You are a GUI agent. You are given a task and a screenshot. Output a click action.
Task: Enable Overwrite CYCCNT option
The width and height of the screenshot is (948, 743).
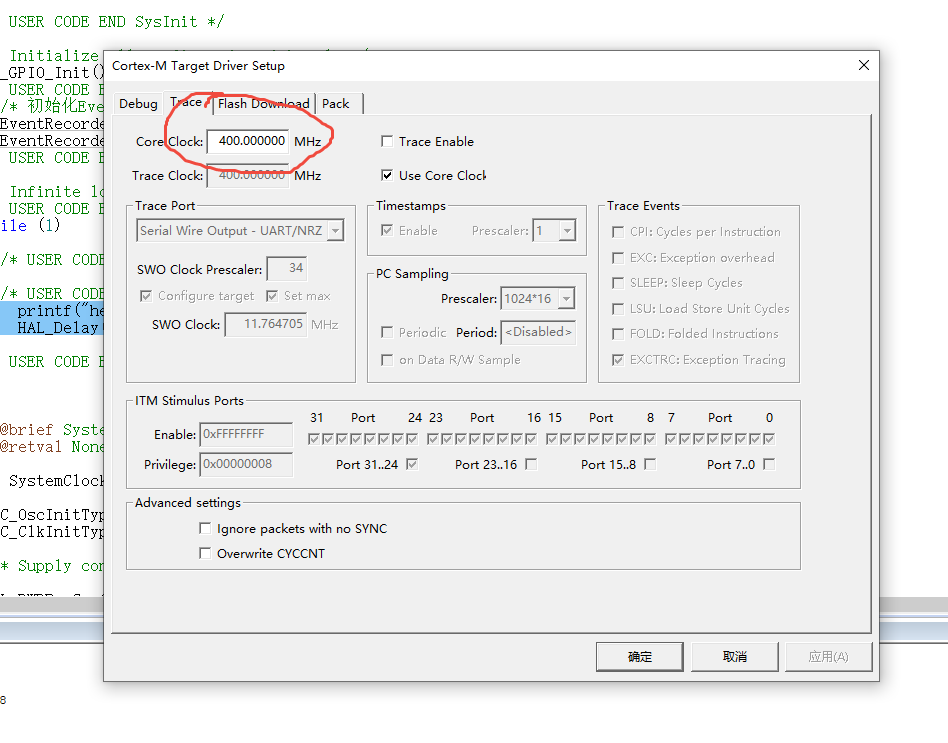coord(205,553)
